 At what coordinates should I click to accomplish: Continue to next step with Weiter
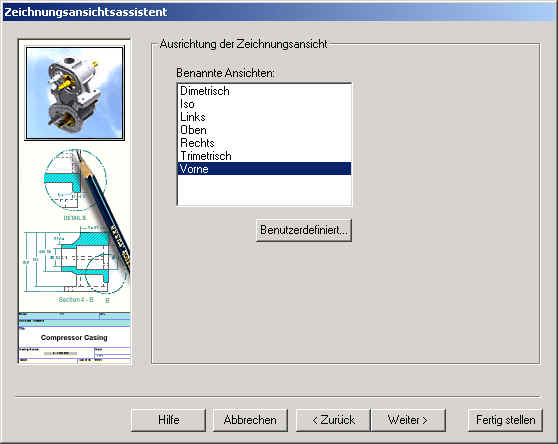408,420
